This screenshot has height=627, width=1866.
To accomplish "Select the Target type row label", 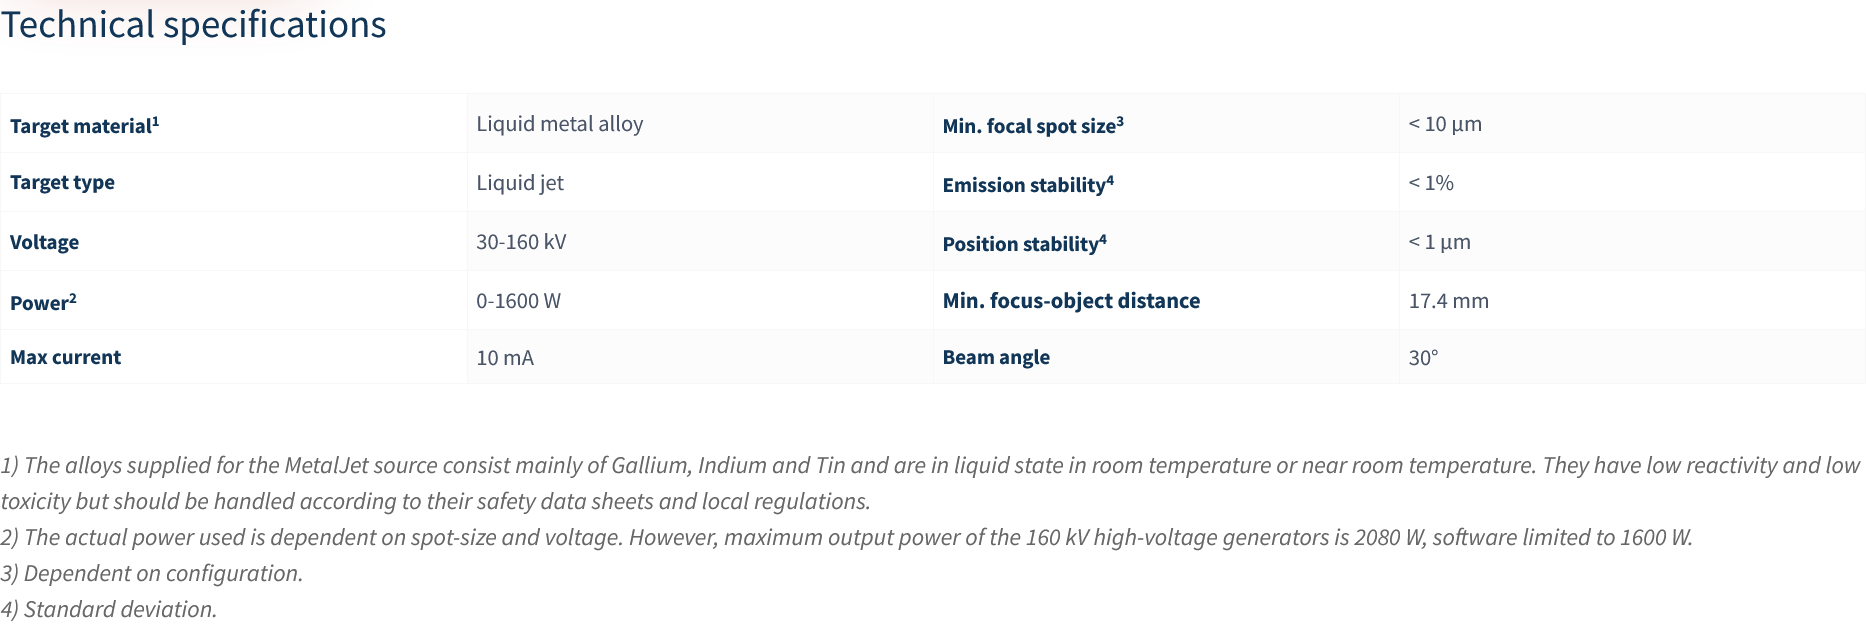I will coord(62,182).
